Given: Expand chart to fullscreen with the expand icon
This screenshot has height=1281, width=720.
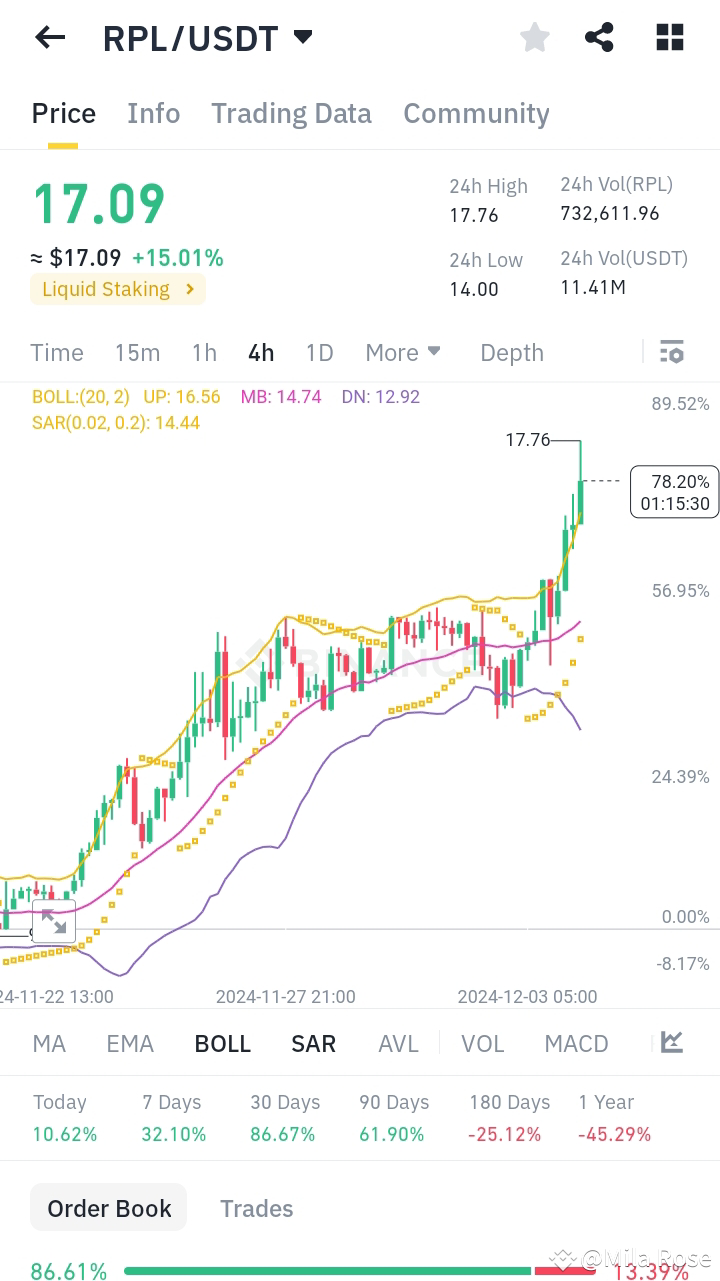Looking at the screenshot, I should pyautogui.click(x=54, y=922).
